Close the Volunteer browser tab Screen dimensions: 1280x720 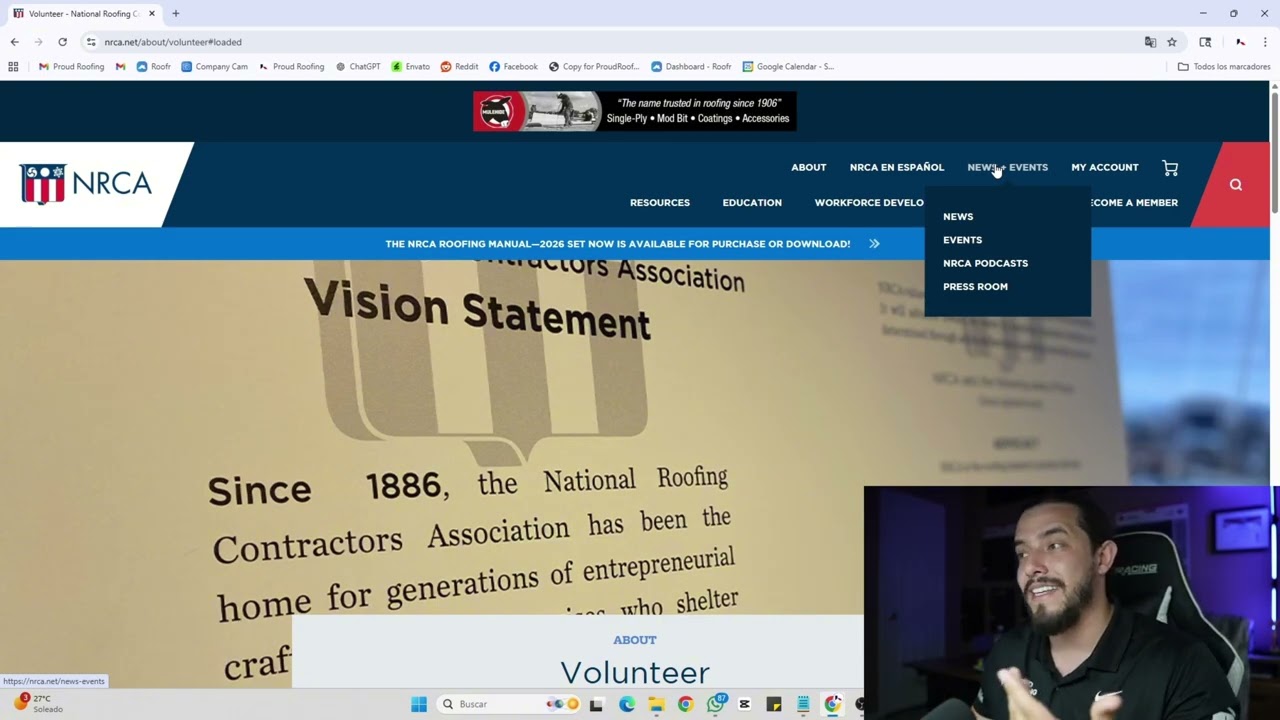point(152,14)
